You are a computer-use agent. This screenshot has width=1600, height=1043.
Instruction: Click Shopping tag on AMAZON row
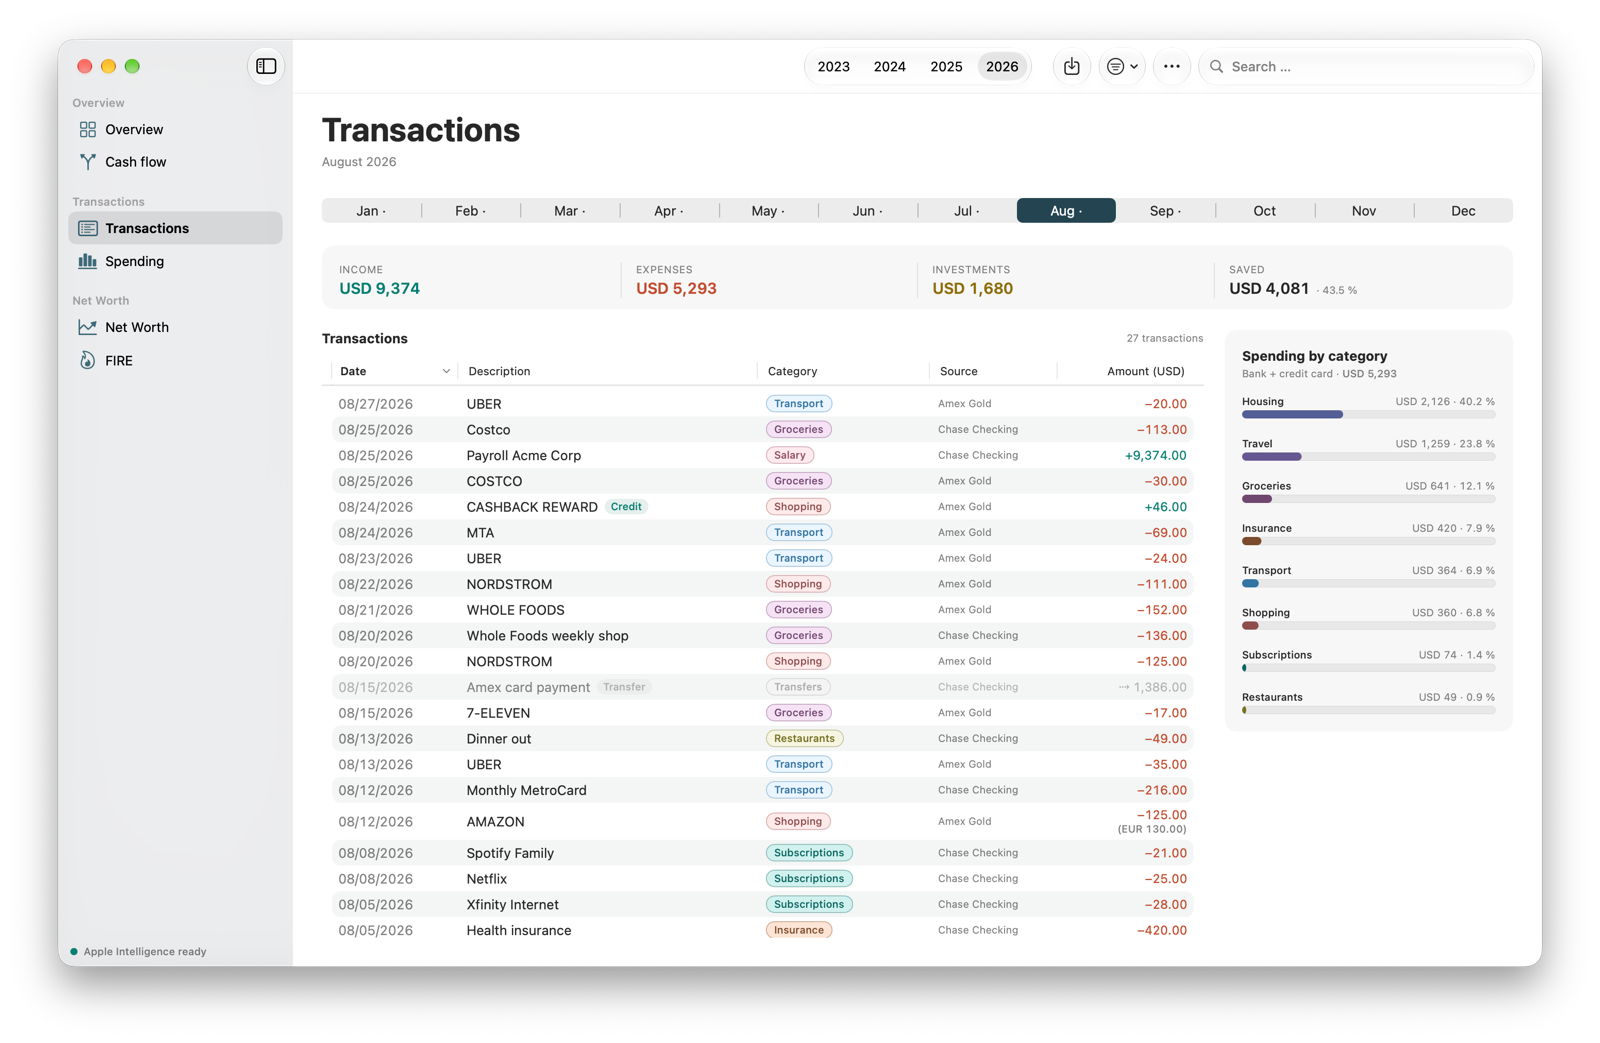pos(798,822)
